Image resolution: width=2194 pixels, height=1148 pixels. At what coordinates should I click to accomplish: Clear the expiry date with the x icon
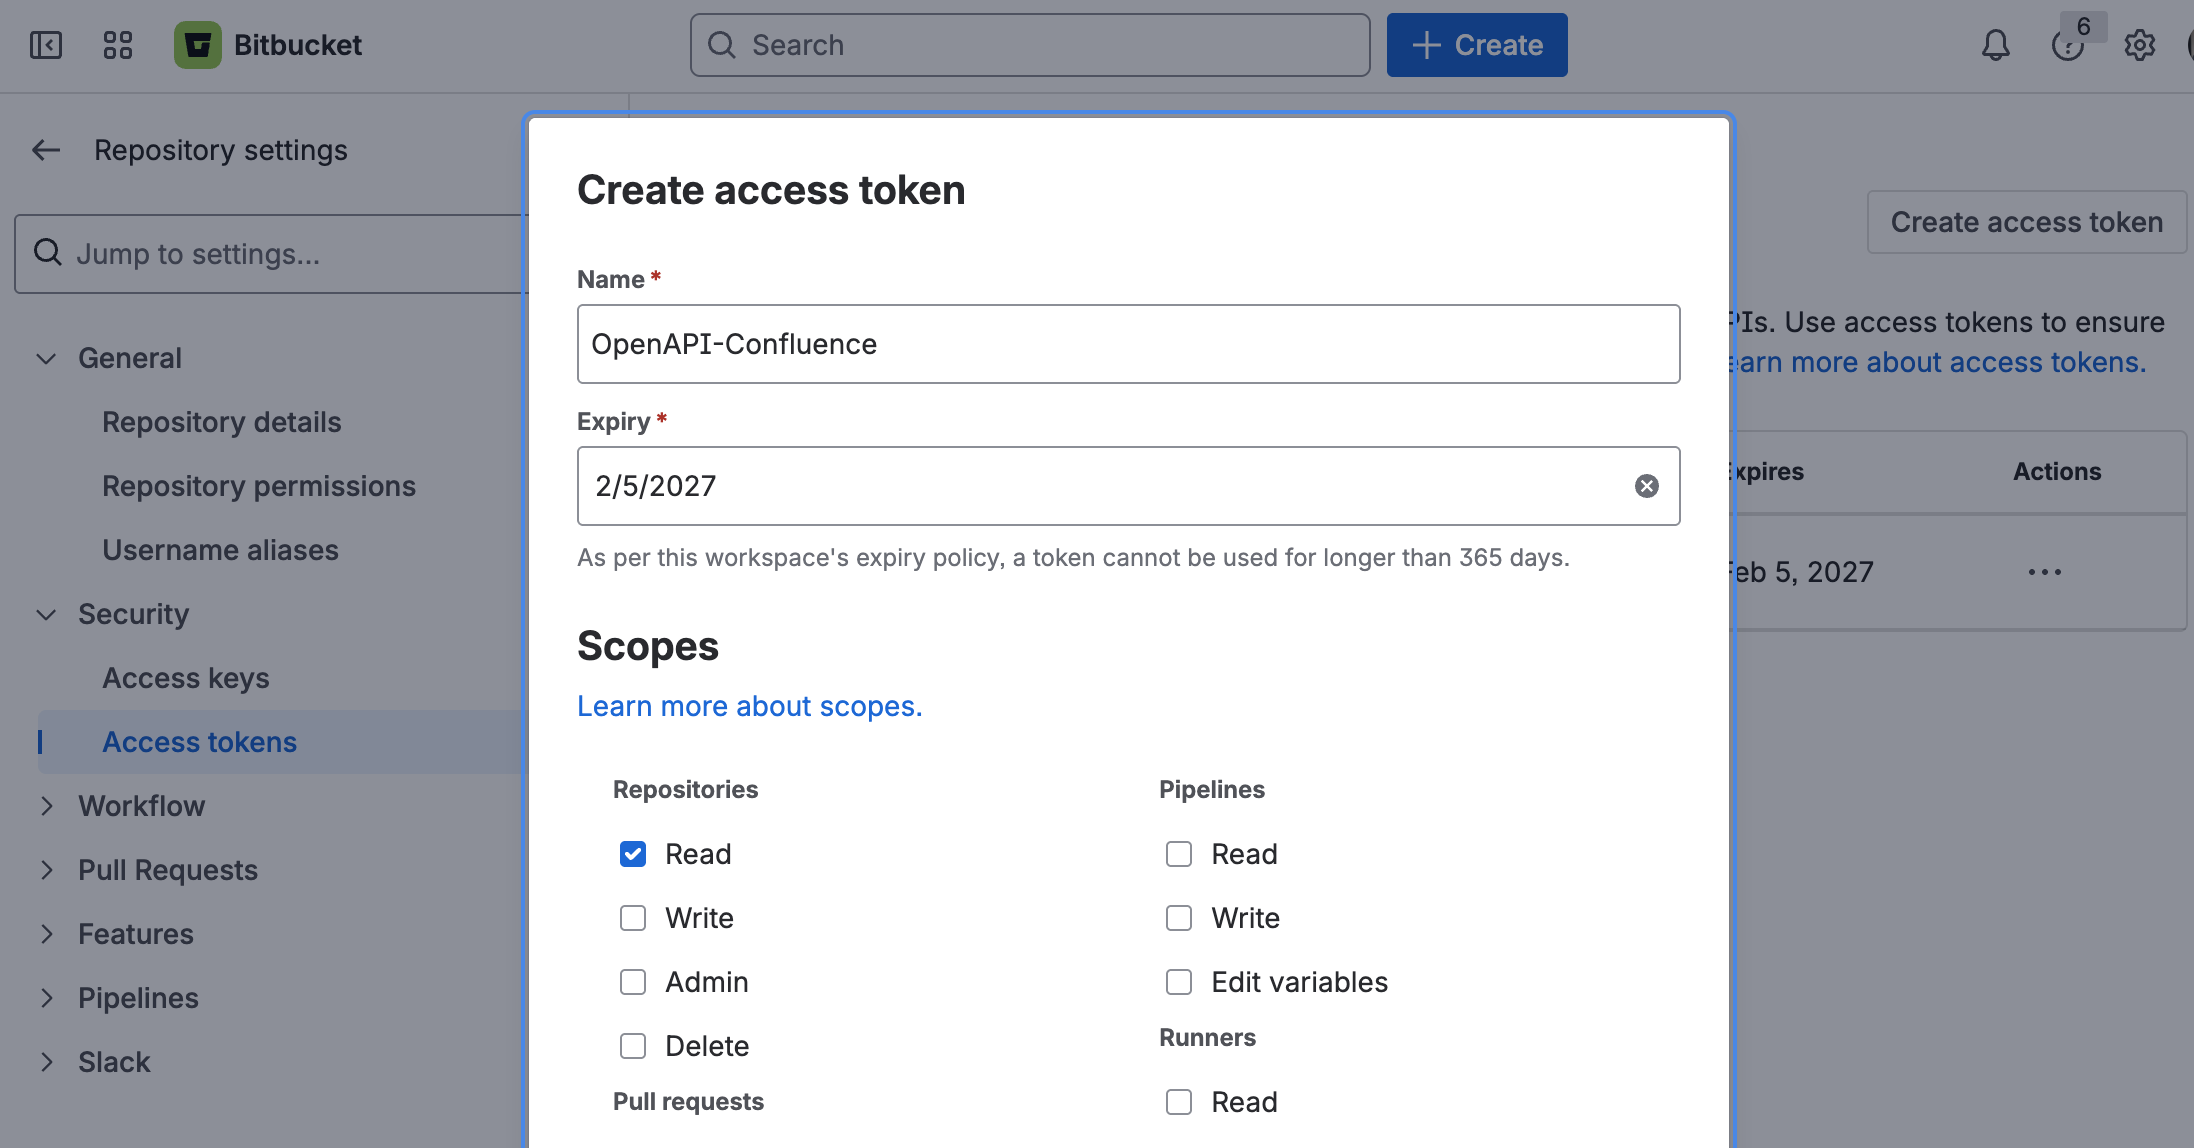pos(1647,486)
